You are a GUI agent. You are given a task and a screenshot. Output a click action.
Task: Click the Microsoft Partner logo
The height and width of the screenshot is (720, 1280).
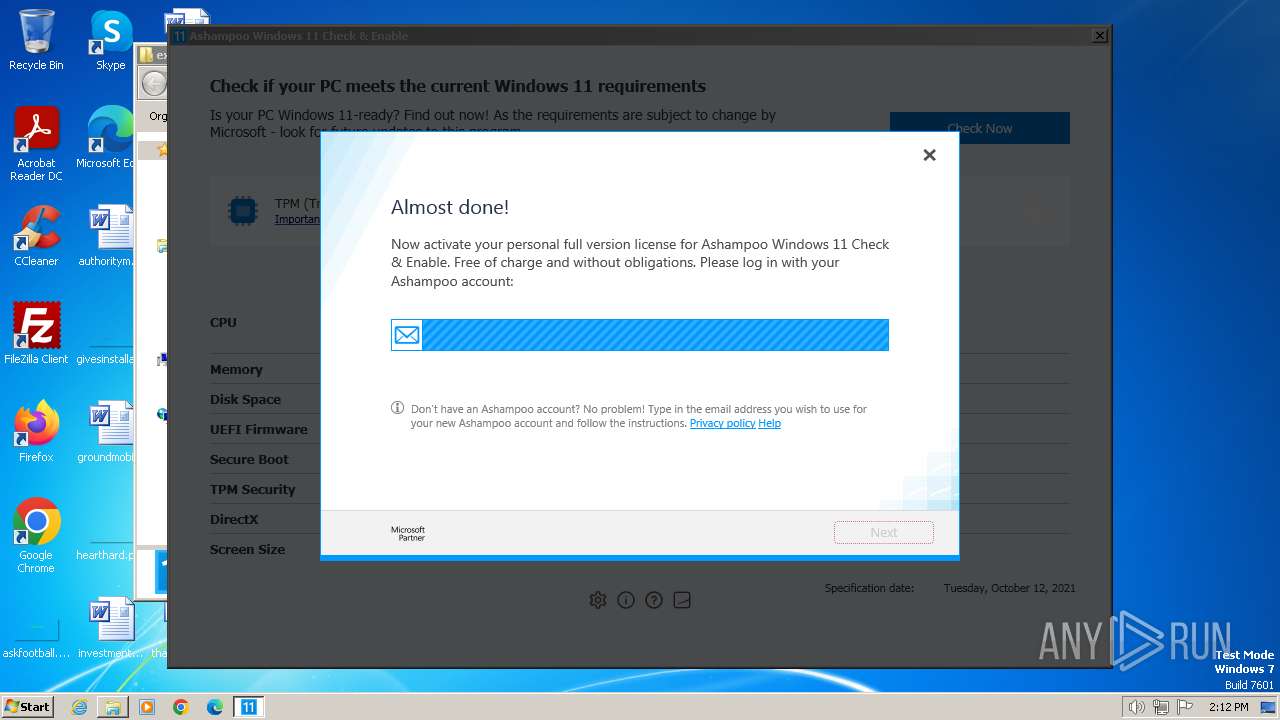(408, 533)
